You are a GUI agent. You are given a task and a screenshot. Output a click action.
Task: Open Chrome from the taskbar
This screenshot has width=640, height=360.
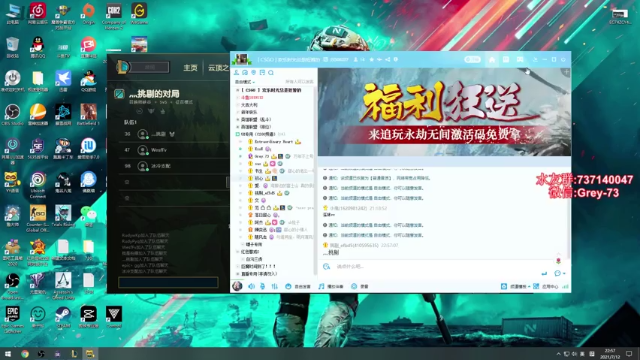click(25, 353)
